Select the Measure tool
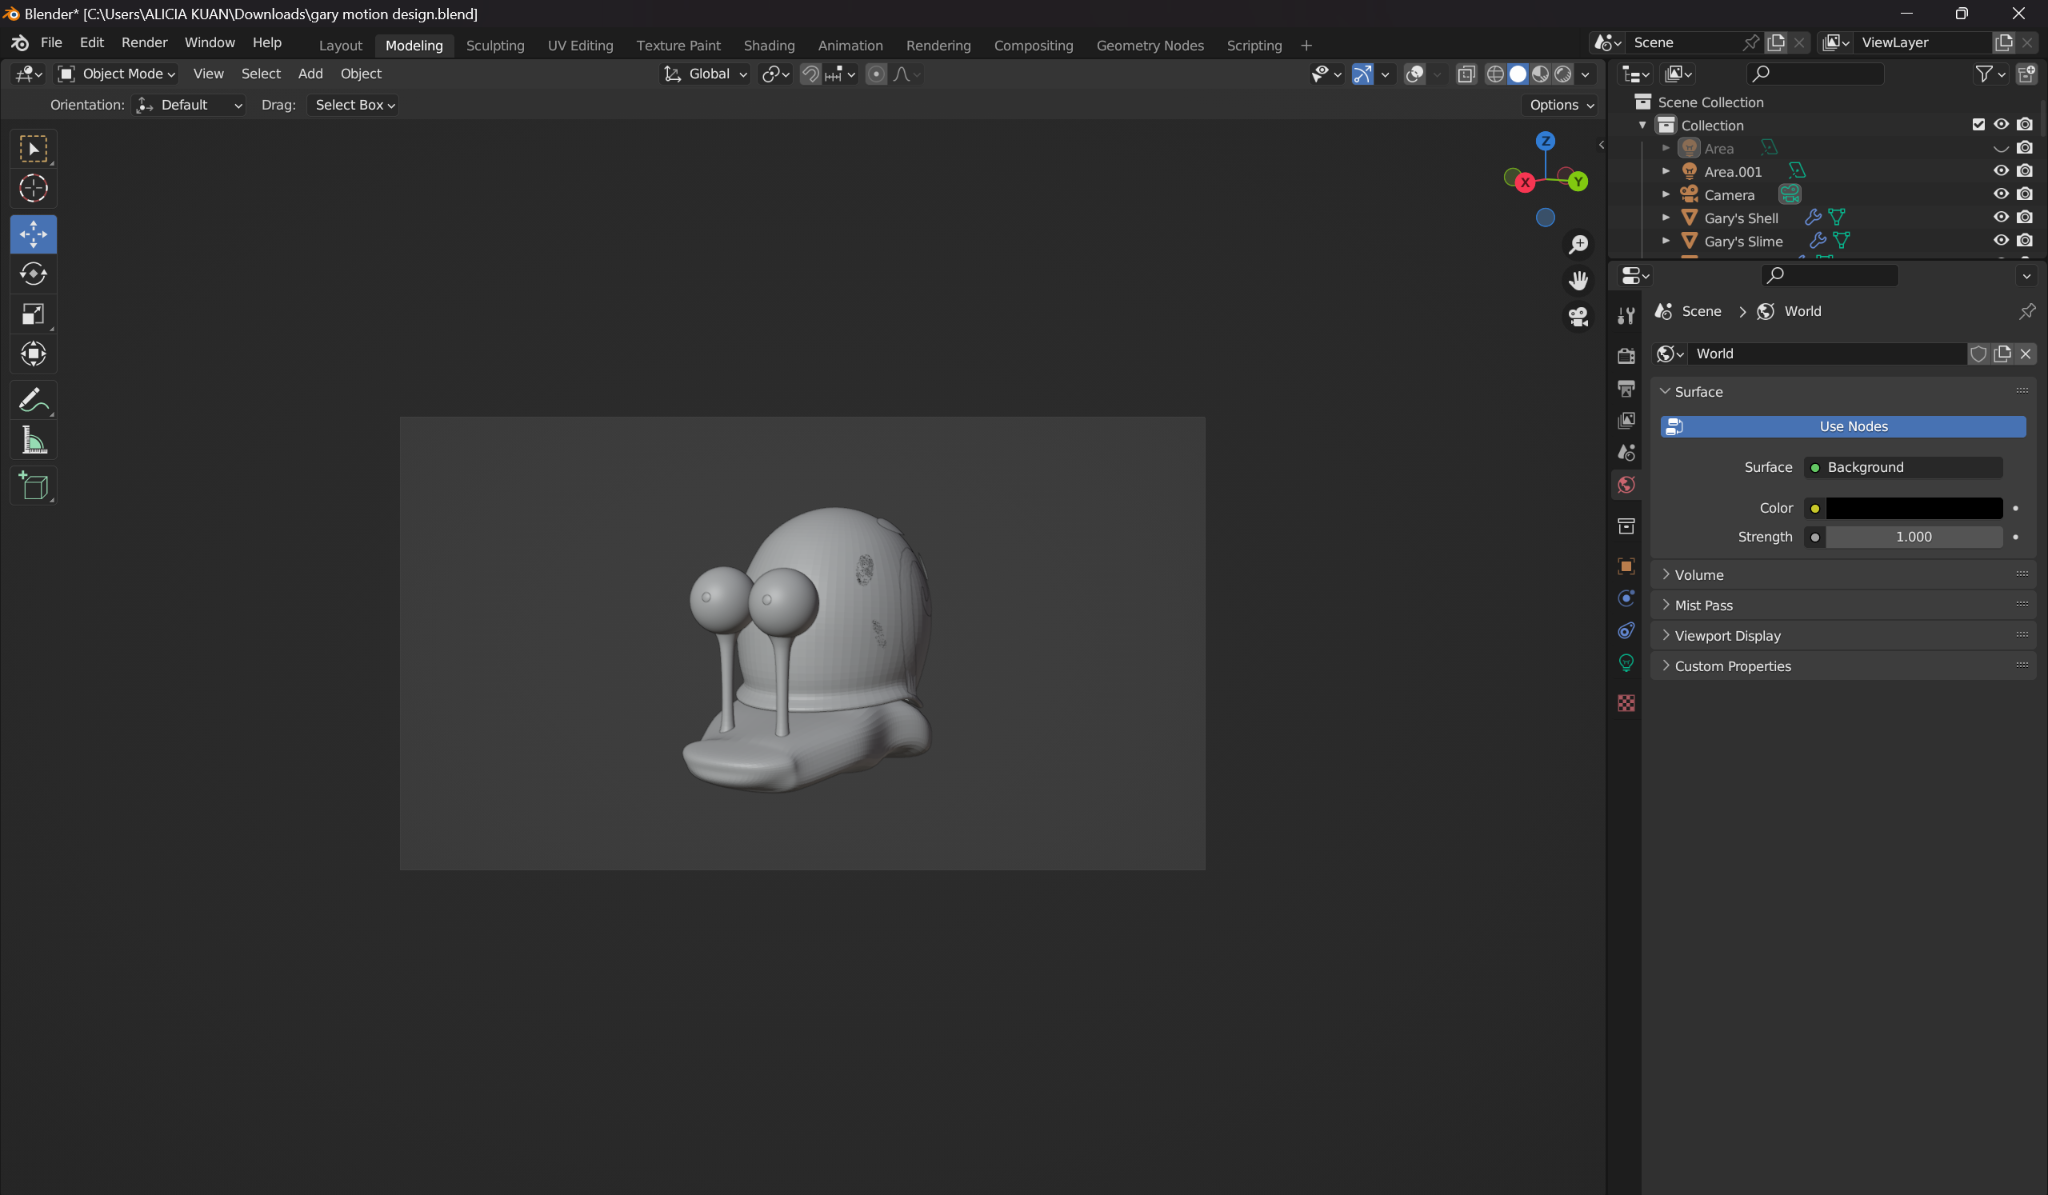Image resolution: width=2048 pixels, height=1195 pixels. [x=33, y=441]
